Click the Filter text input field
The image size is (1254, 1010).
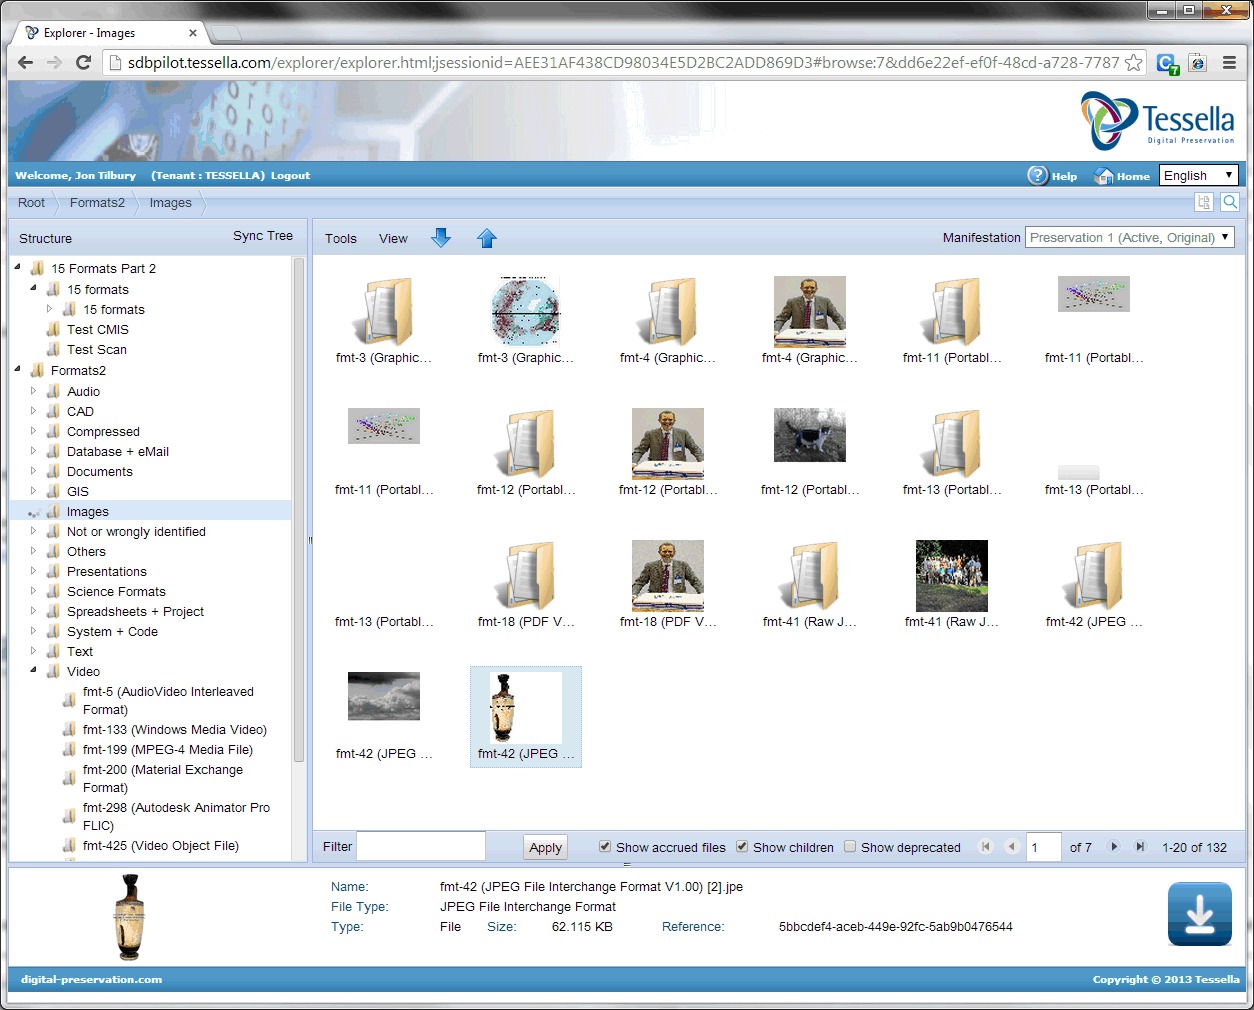coord(421,847)
